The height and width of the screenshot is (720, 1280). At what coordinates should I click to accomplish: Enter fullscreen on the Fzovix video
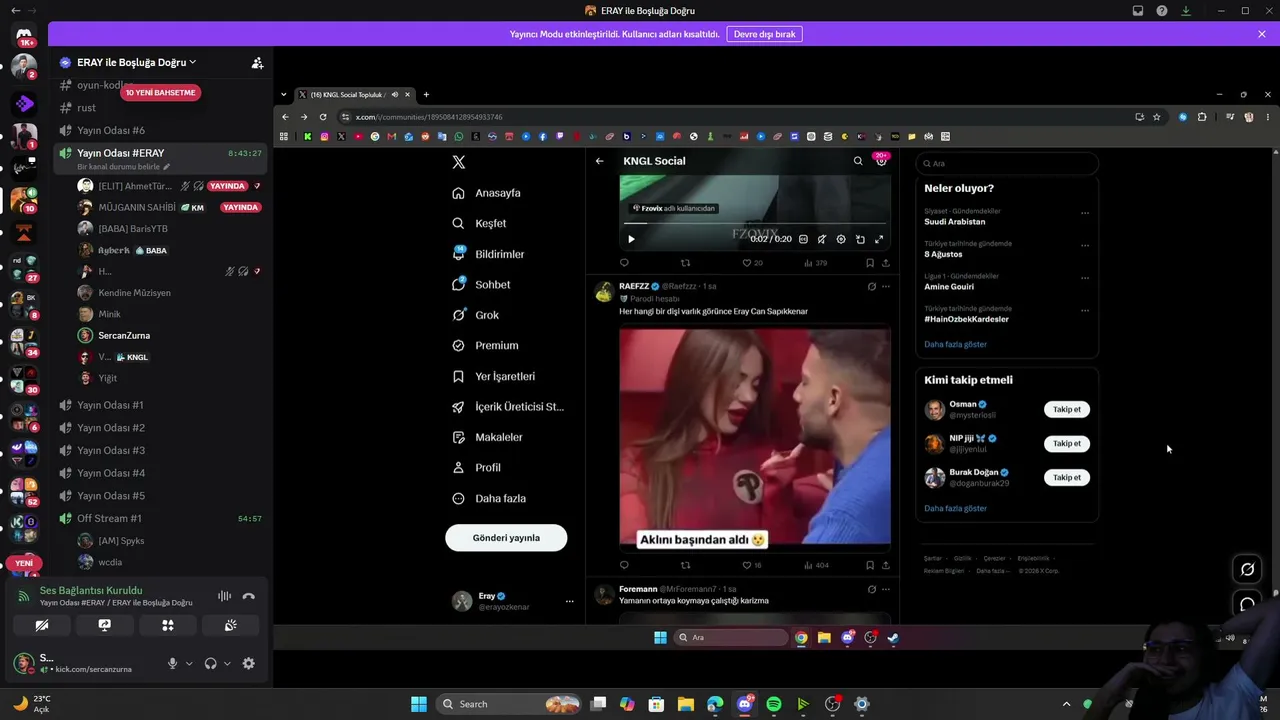tap(879, 239)
